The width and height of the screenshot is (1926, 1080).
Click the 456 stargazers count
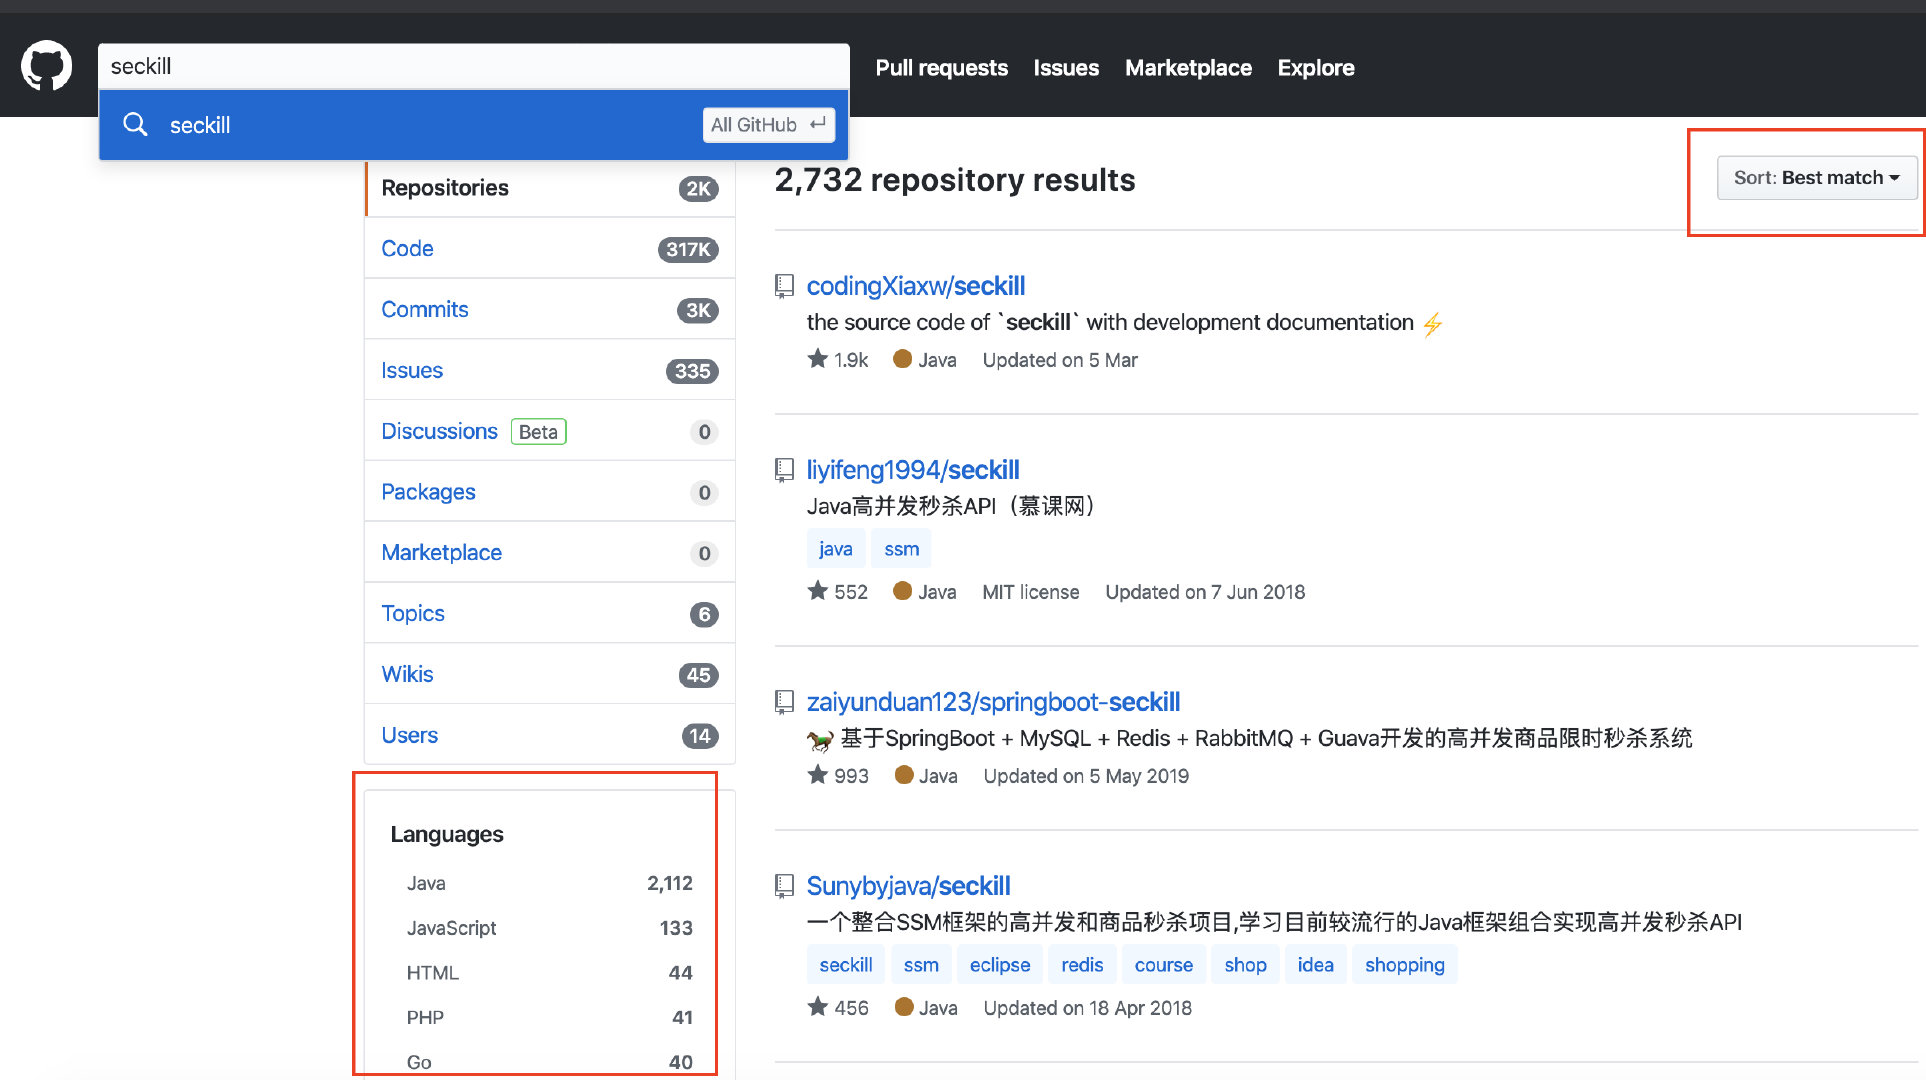point(851,1008)
